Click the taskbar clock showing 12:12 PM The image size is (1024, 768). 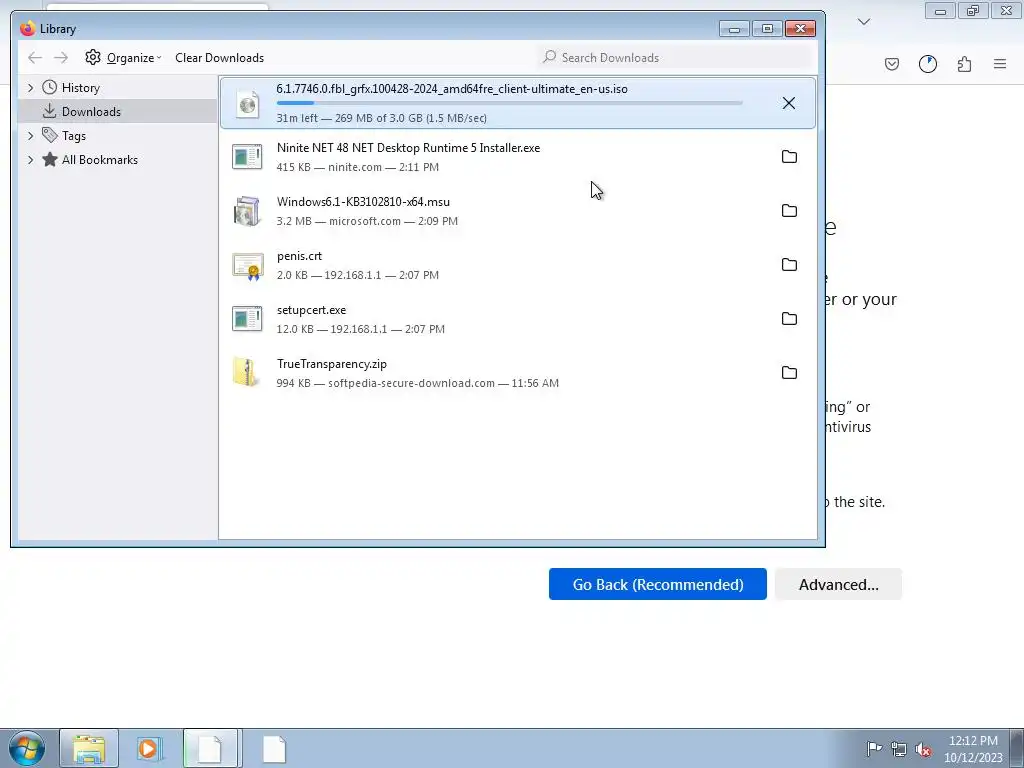[973, 749]
